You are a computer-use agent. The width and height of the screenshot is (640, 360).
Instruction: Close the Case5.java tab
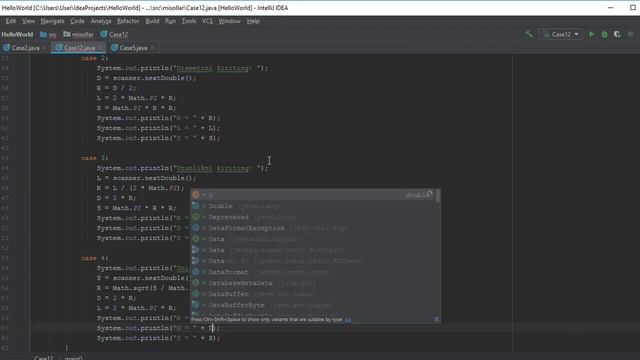[152, 48]
